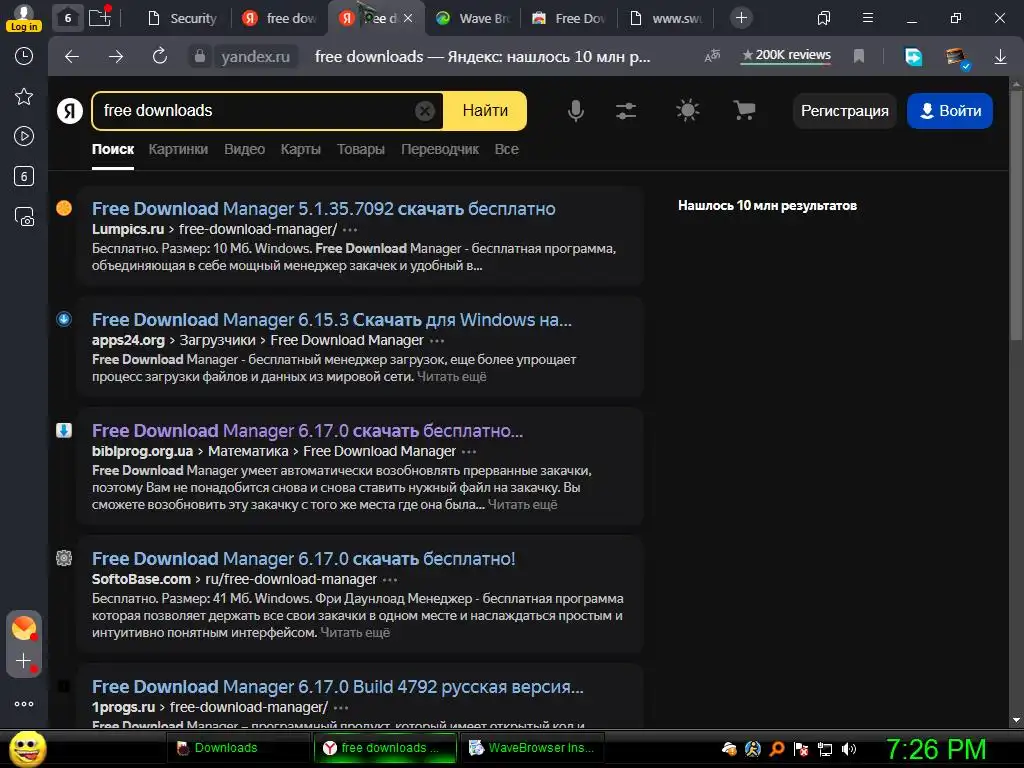Open Free Download Manager 6.15.3 result
1024x768 pixels.
coord(332,319)
